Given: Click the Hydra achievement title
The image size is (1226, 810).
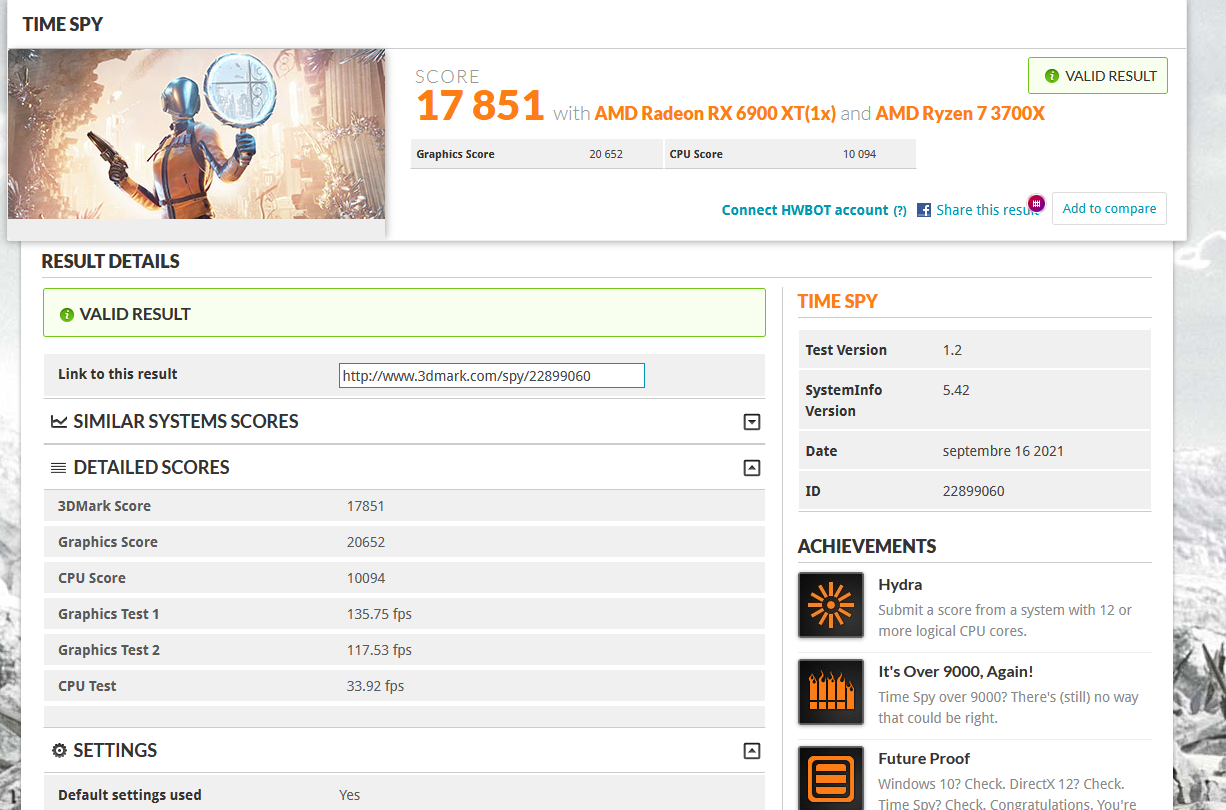Looking at the screenshot, I should pyautogui.click(x=900, y=585).
